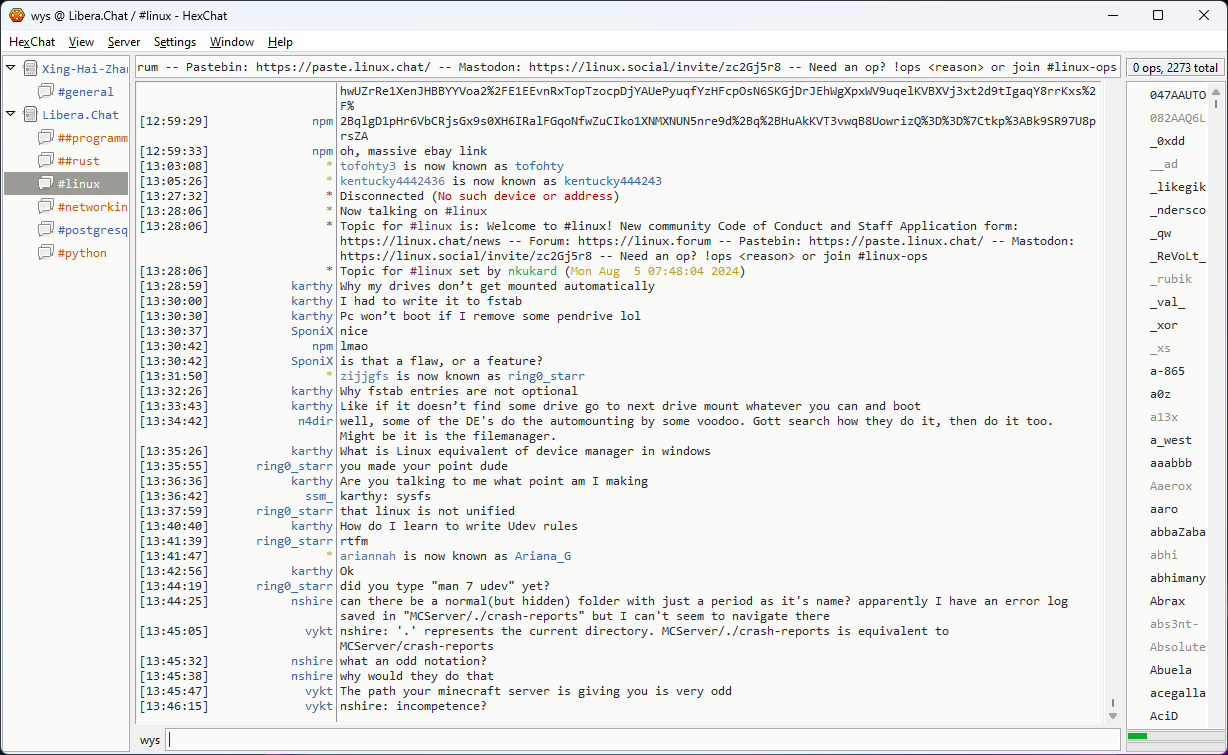The height and width of the screenshot is (755, 1228).
Task: Collapse the Libera.Chat server tree
Action: [x=11, y=115]
